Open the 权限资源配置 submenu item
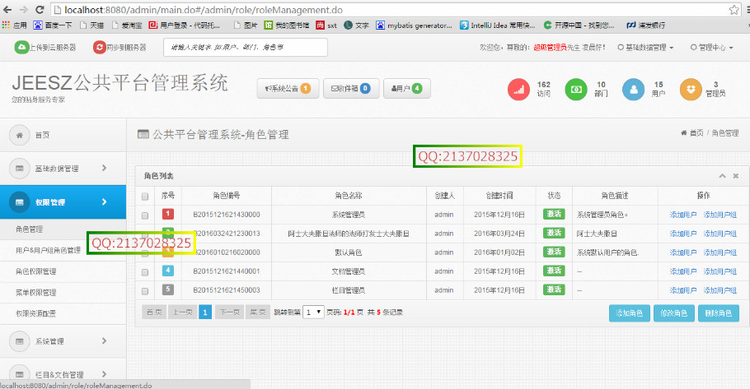750x389 pixels. coord(36,313)
